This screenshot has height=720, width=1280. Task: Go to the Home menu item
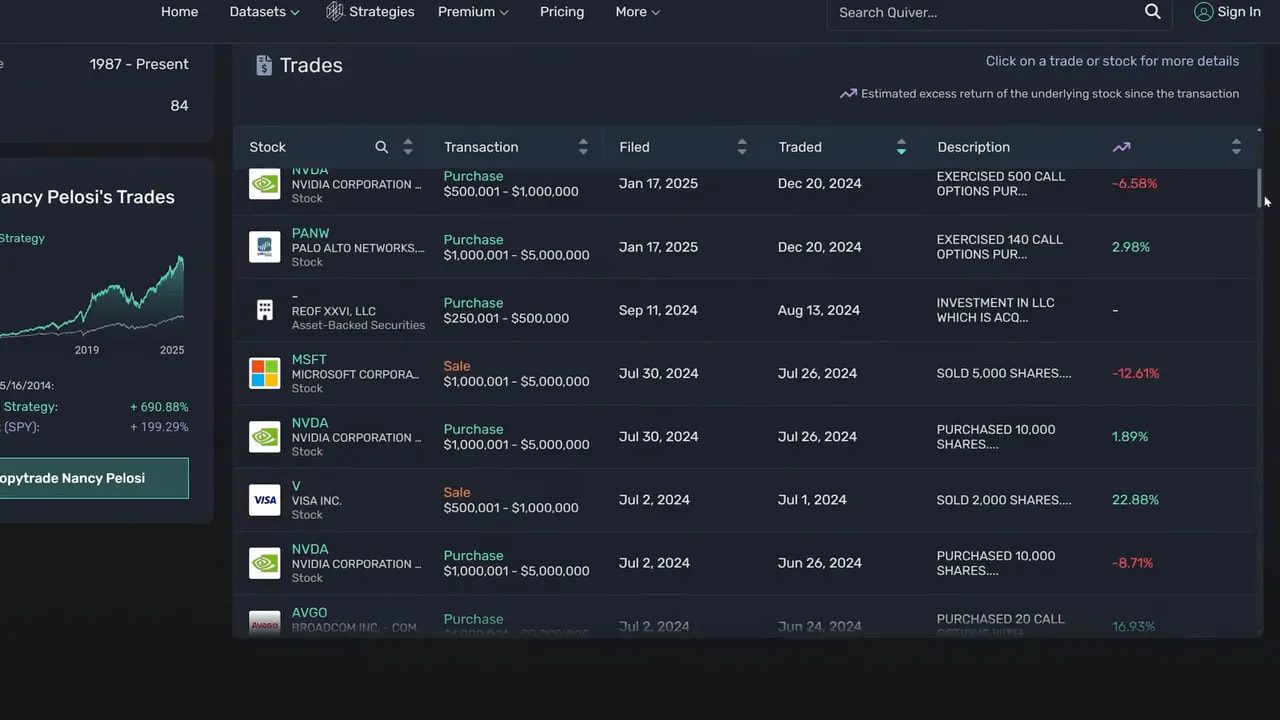click(x=179, y=11)
